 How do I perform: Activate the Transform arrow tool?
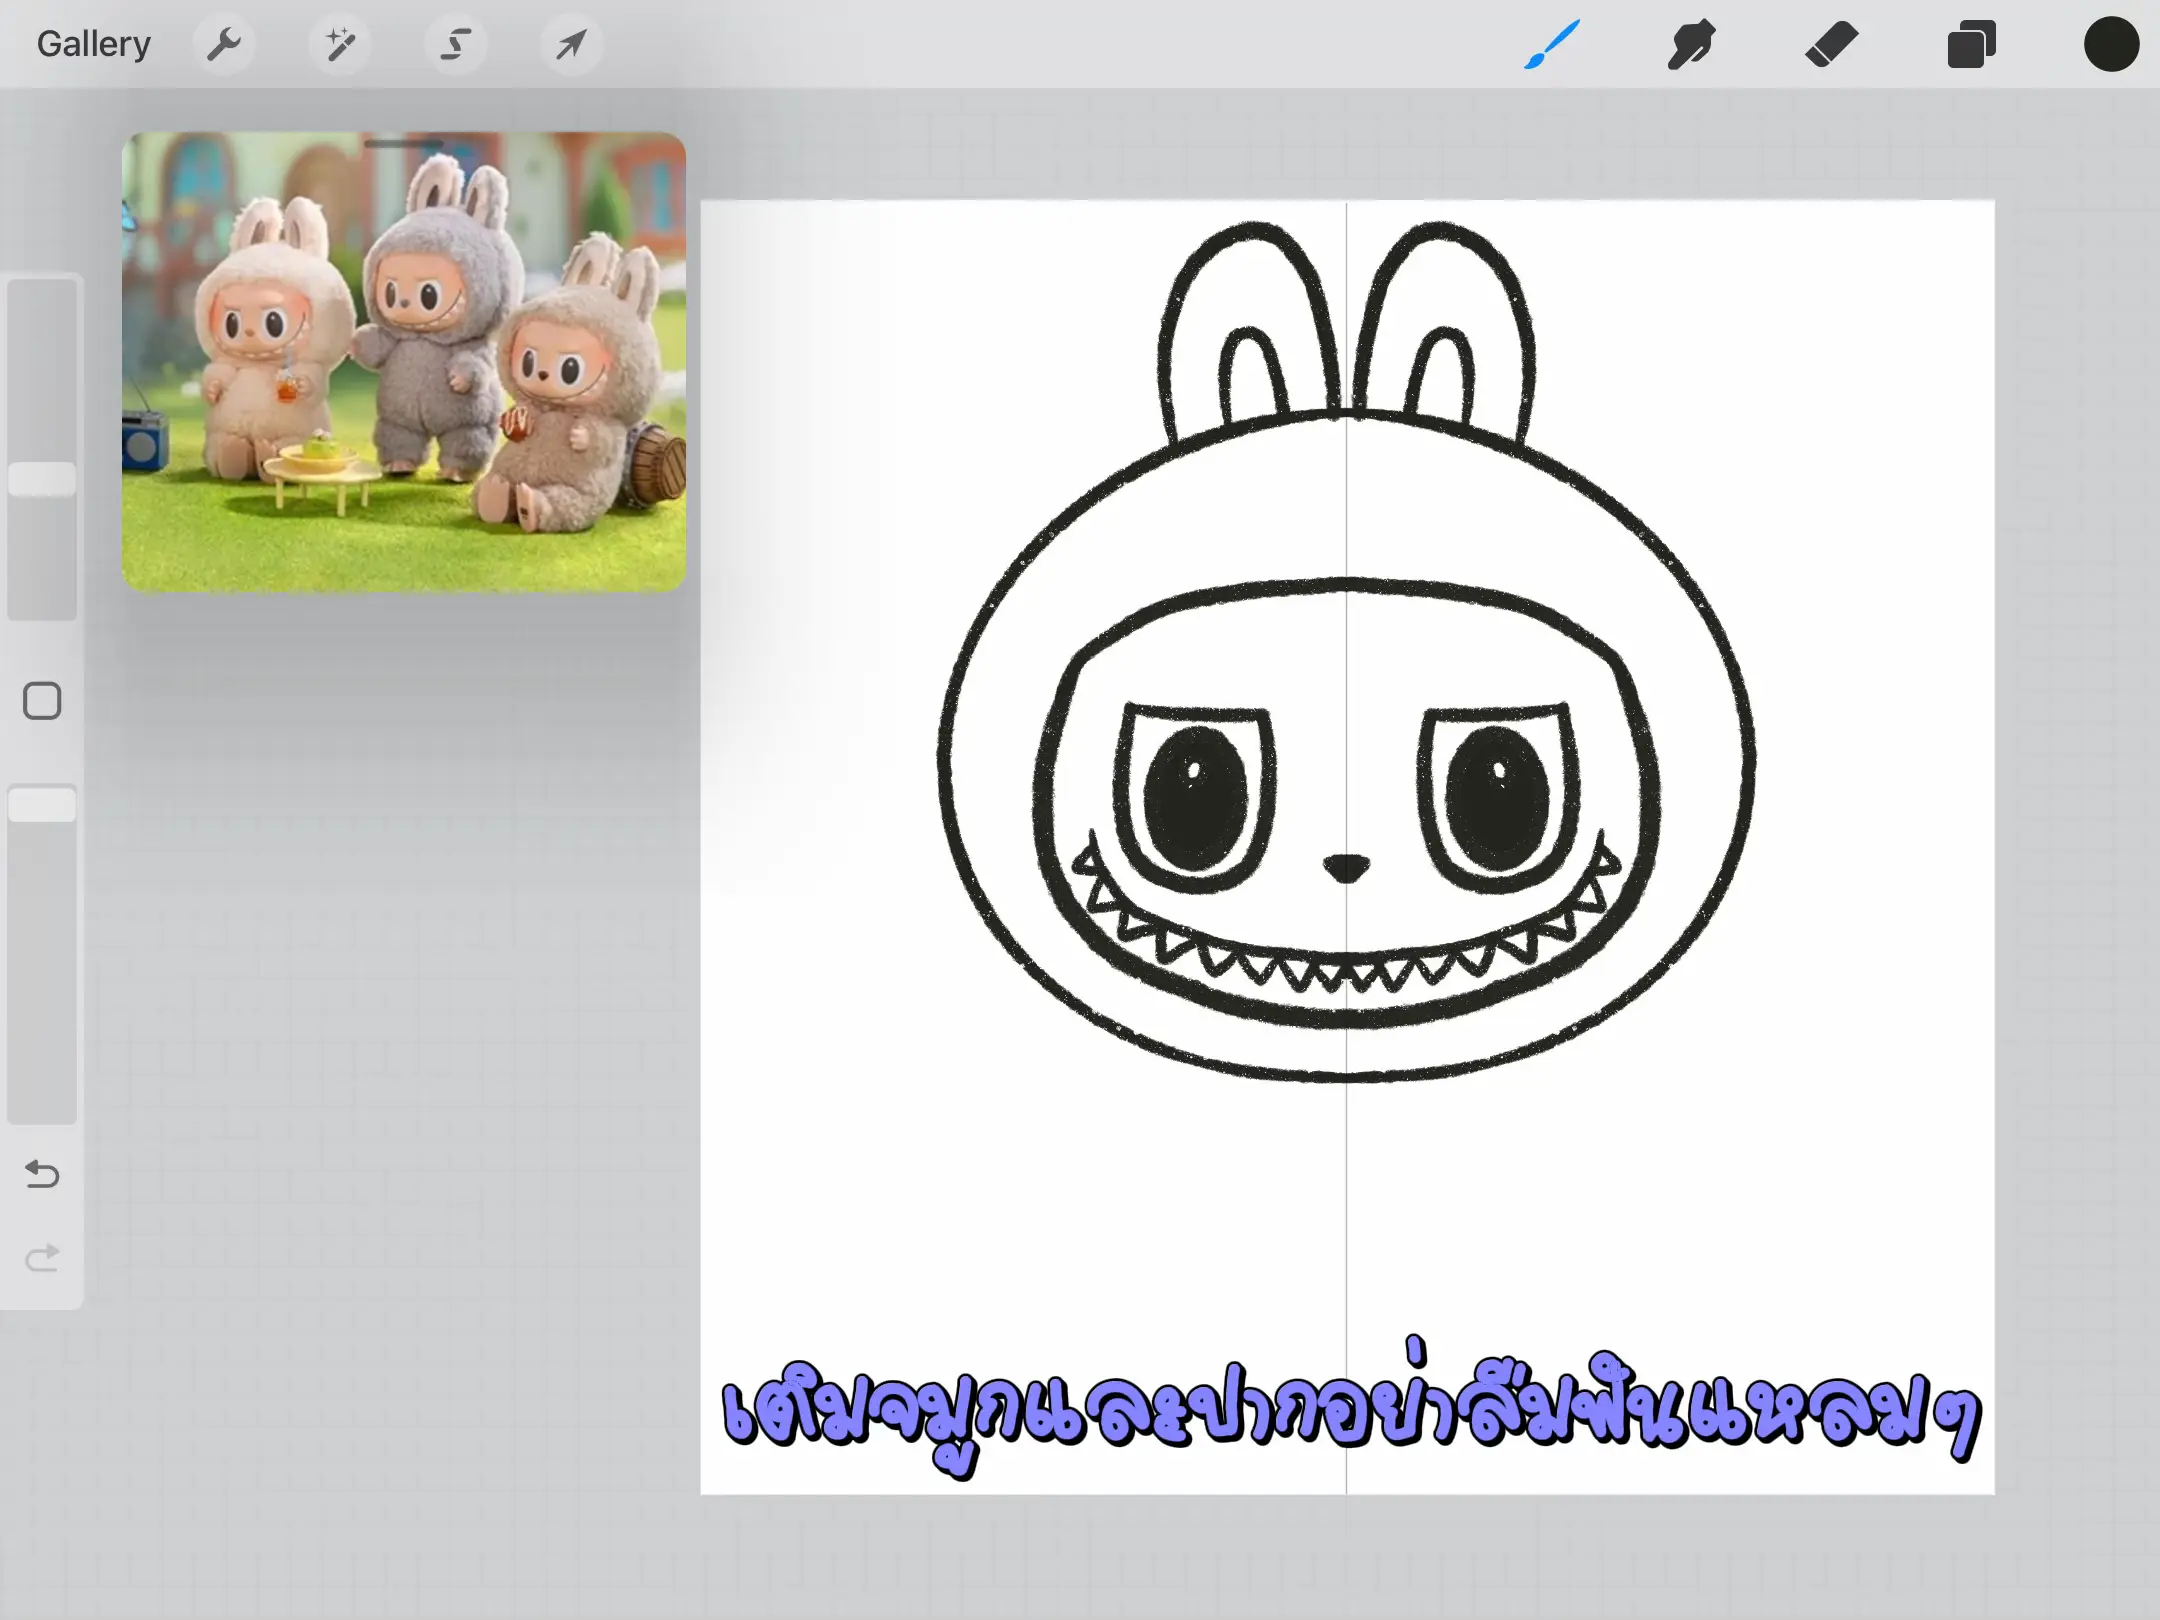pyautogui.click(x=571, y=44)
